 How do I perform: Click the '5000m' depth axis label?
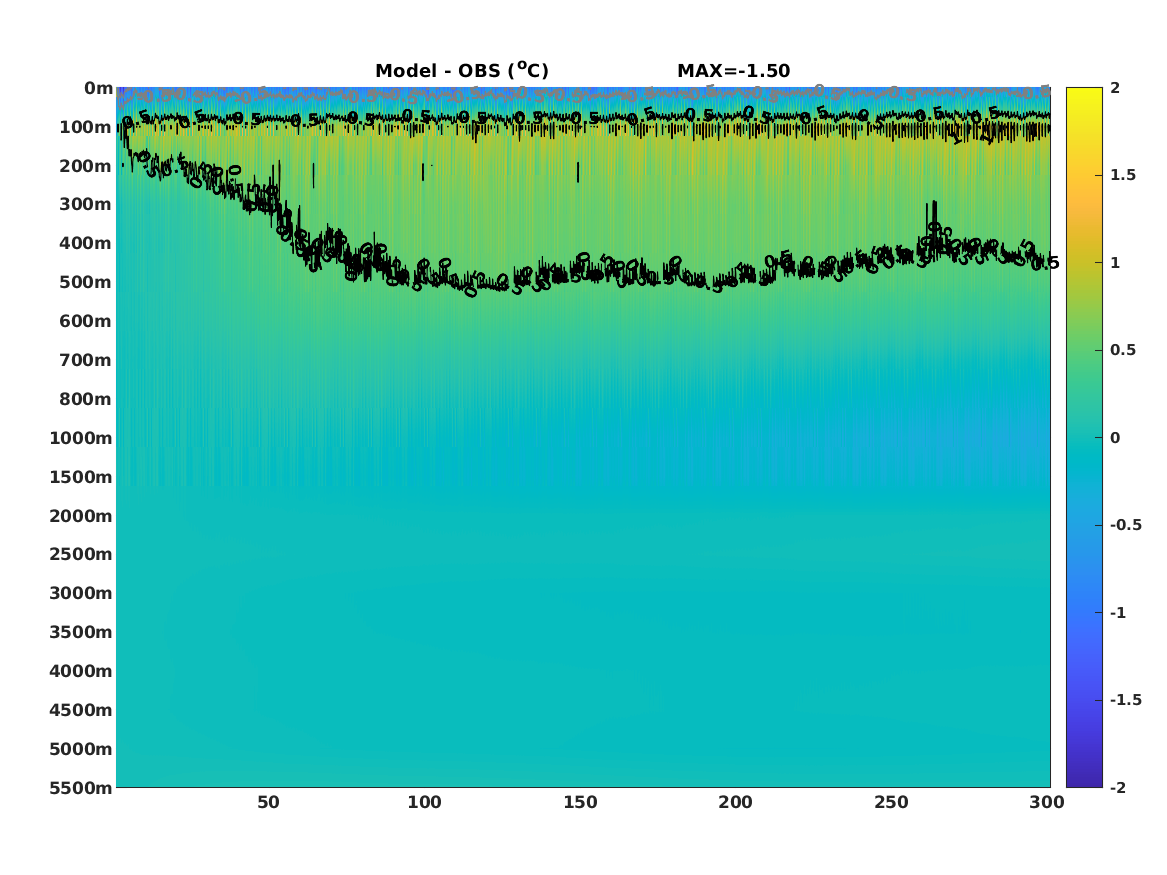[x=81, y=749]
